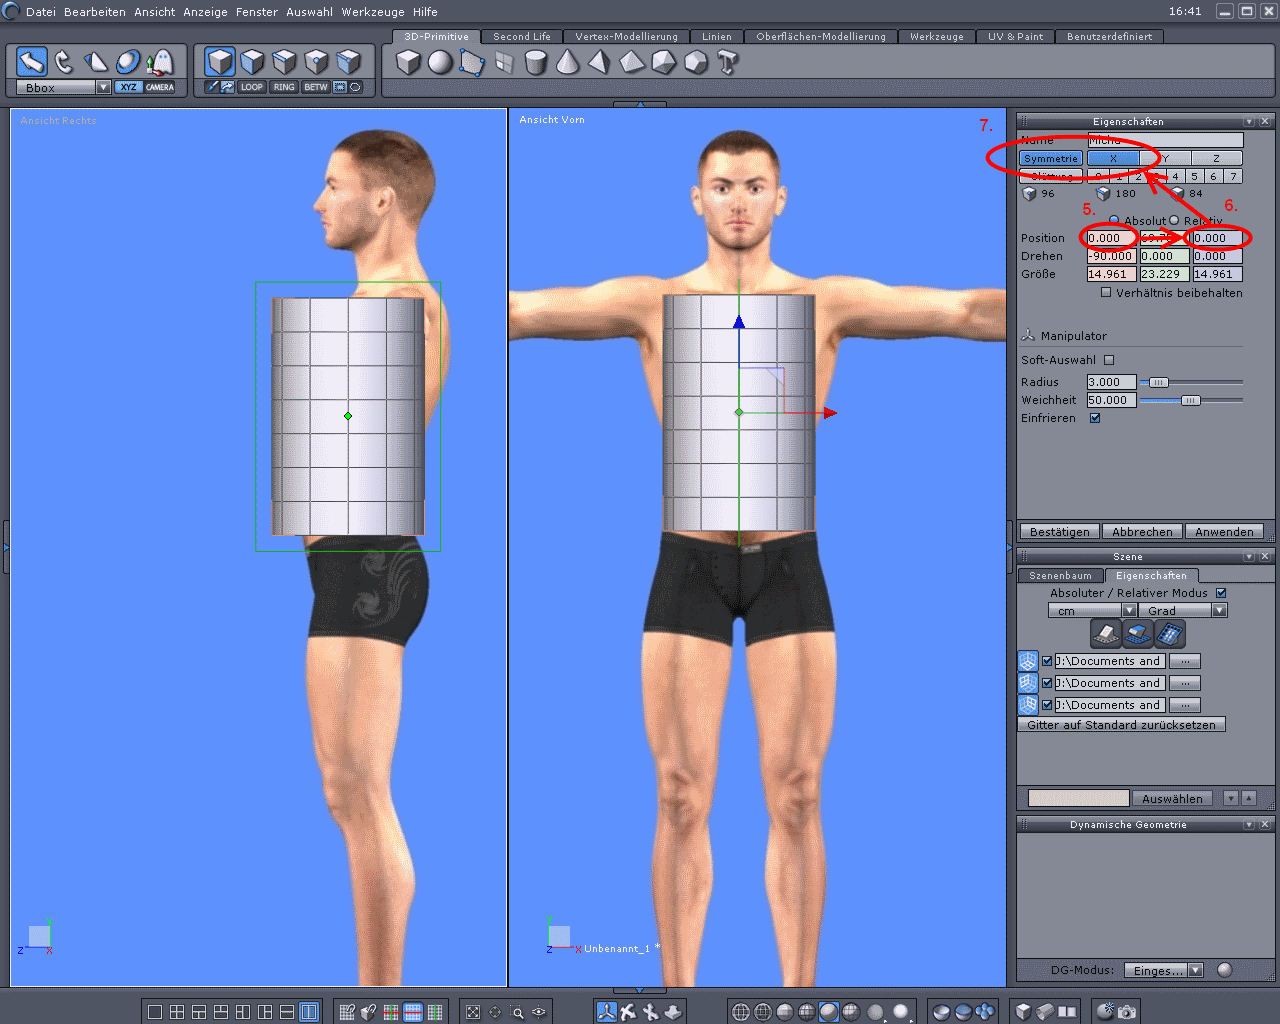Uncheck the Einfrieren checkbox
This screenshot has width=1280, height=1024.
pyautogui.click(x=1095, y=418)
